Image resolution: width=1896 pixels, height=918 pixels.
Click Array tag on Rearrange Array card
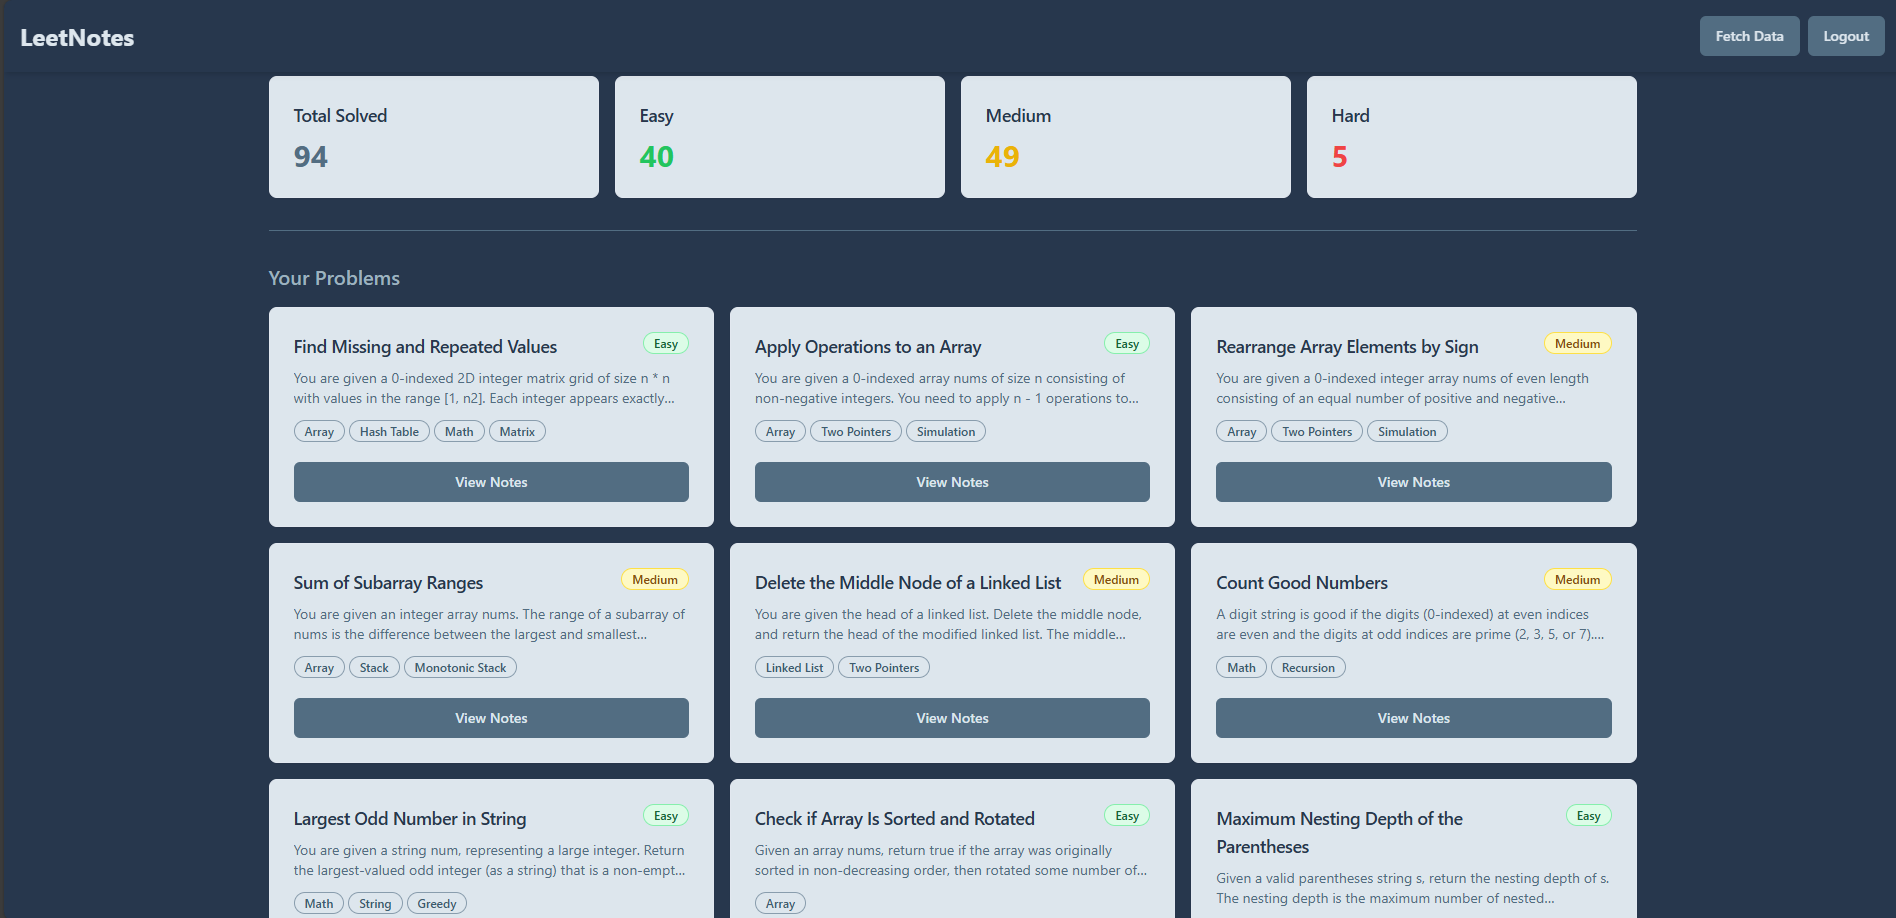coord(1241,432)
